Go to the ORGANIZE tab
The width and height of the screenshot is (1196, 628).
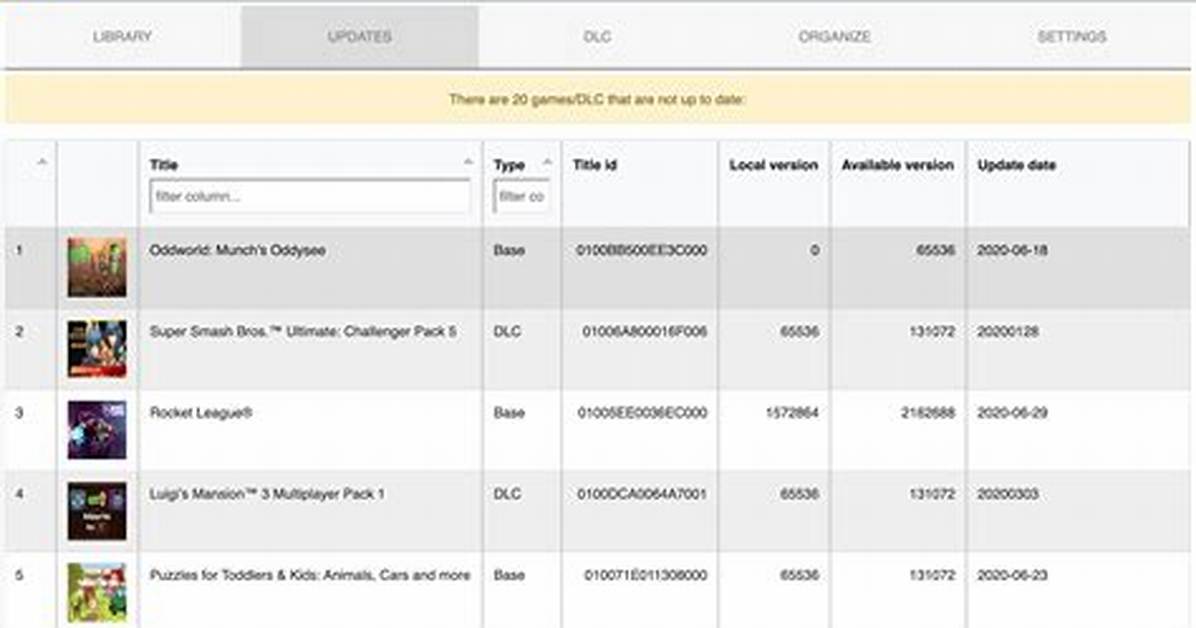(x=834, y=37)
